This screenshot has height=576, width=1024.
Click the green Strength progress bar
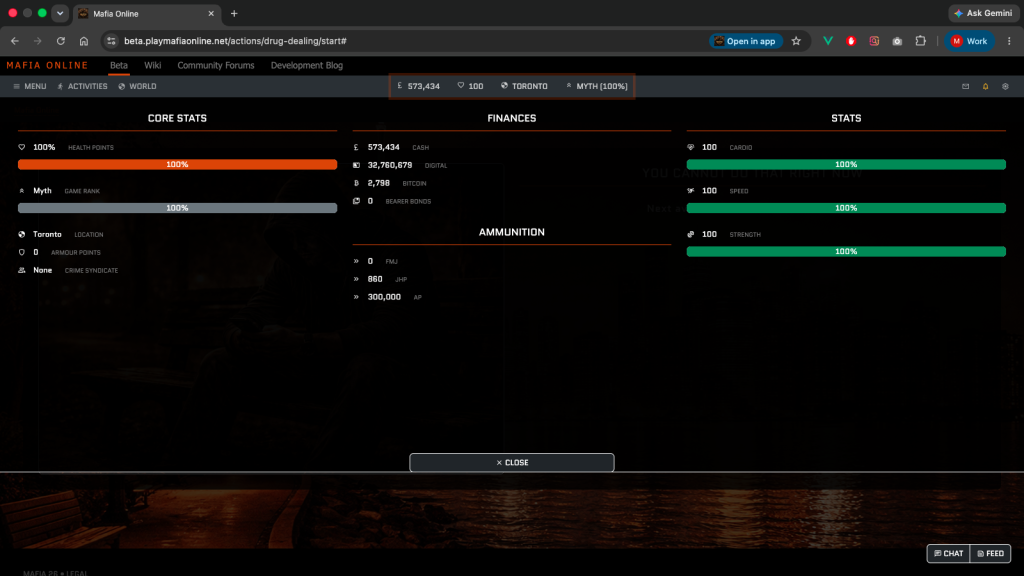pyautogui.click(x=846, y=251)
